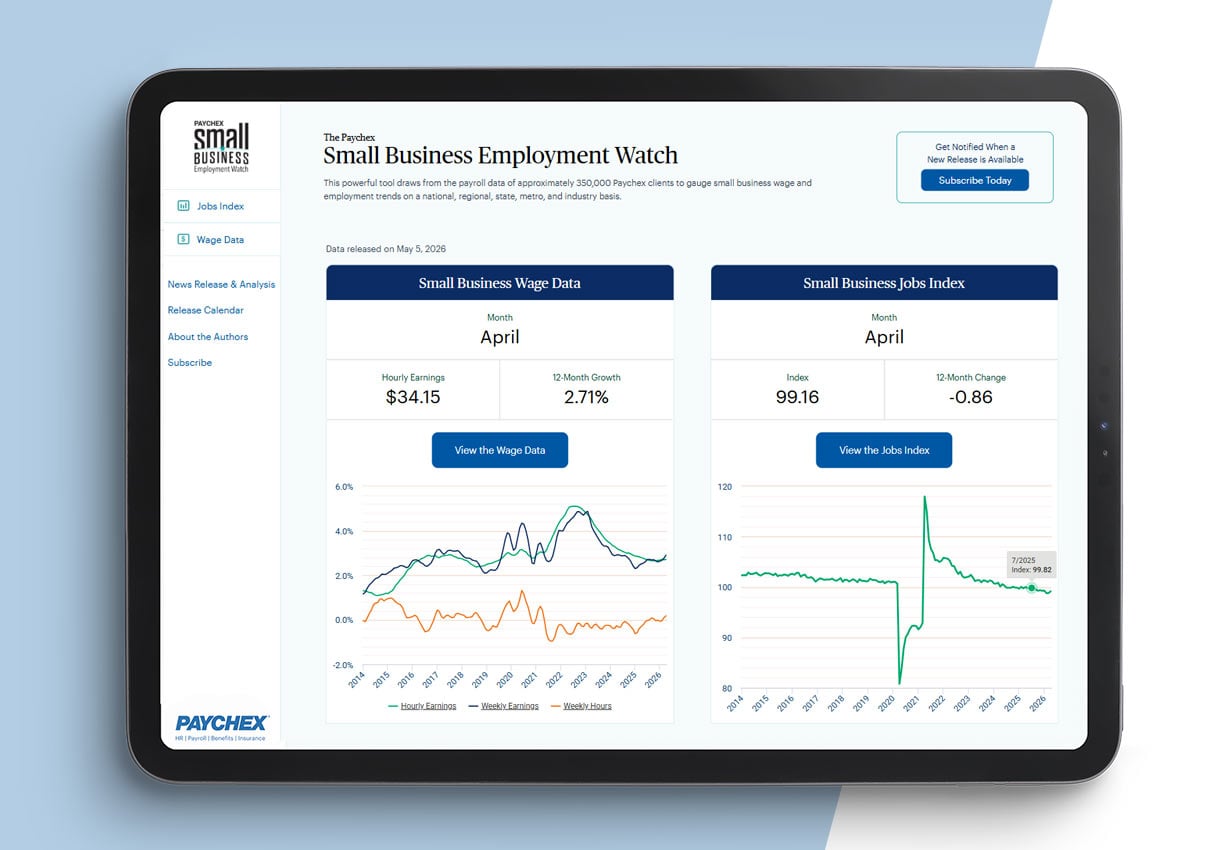Click the Wage Data dollar icon
Image resolution: width=1210 pixels, height=850 pixels.
pos(183,240)
